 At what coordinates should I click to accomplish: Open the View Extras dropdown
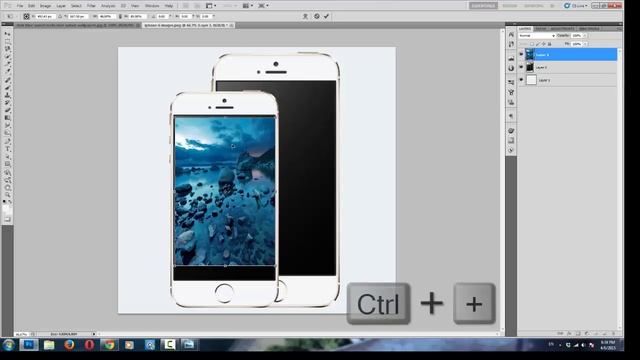click(x=211, y=6)
